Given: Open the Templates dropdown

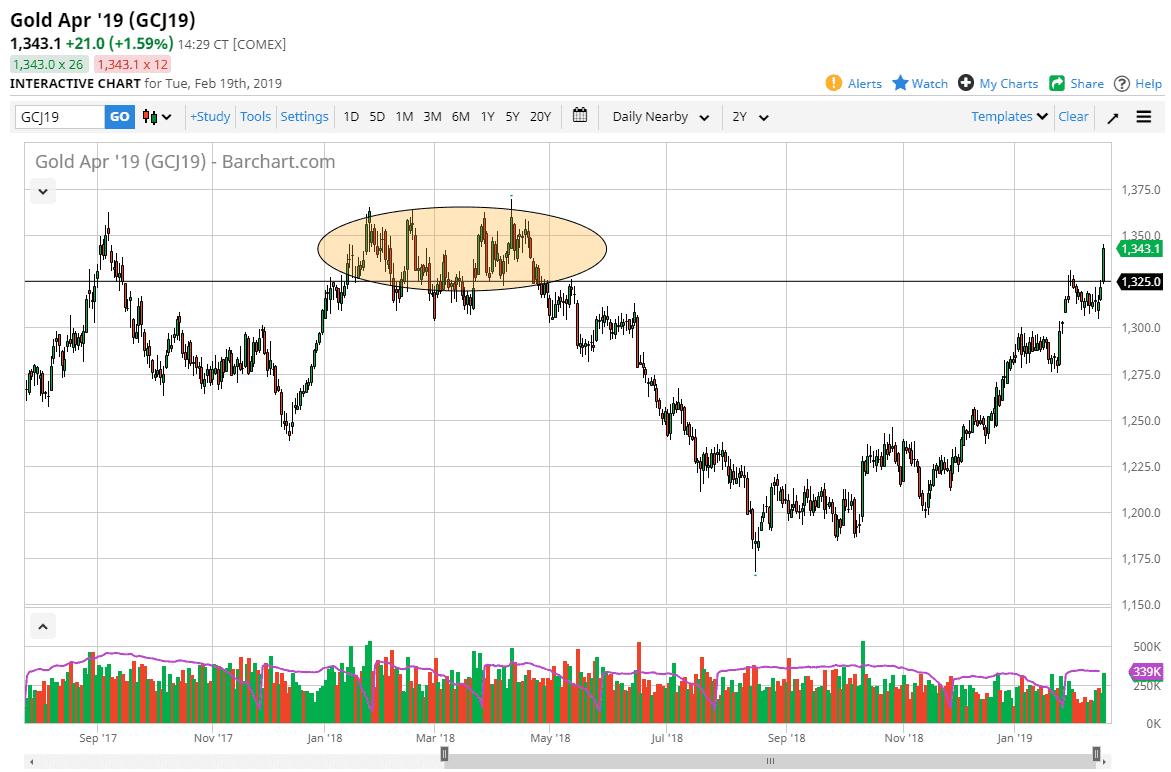Looking at the screenshot, I should pyautogui.click(x=1009, y=117).
